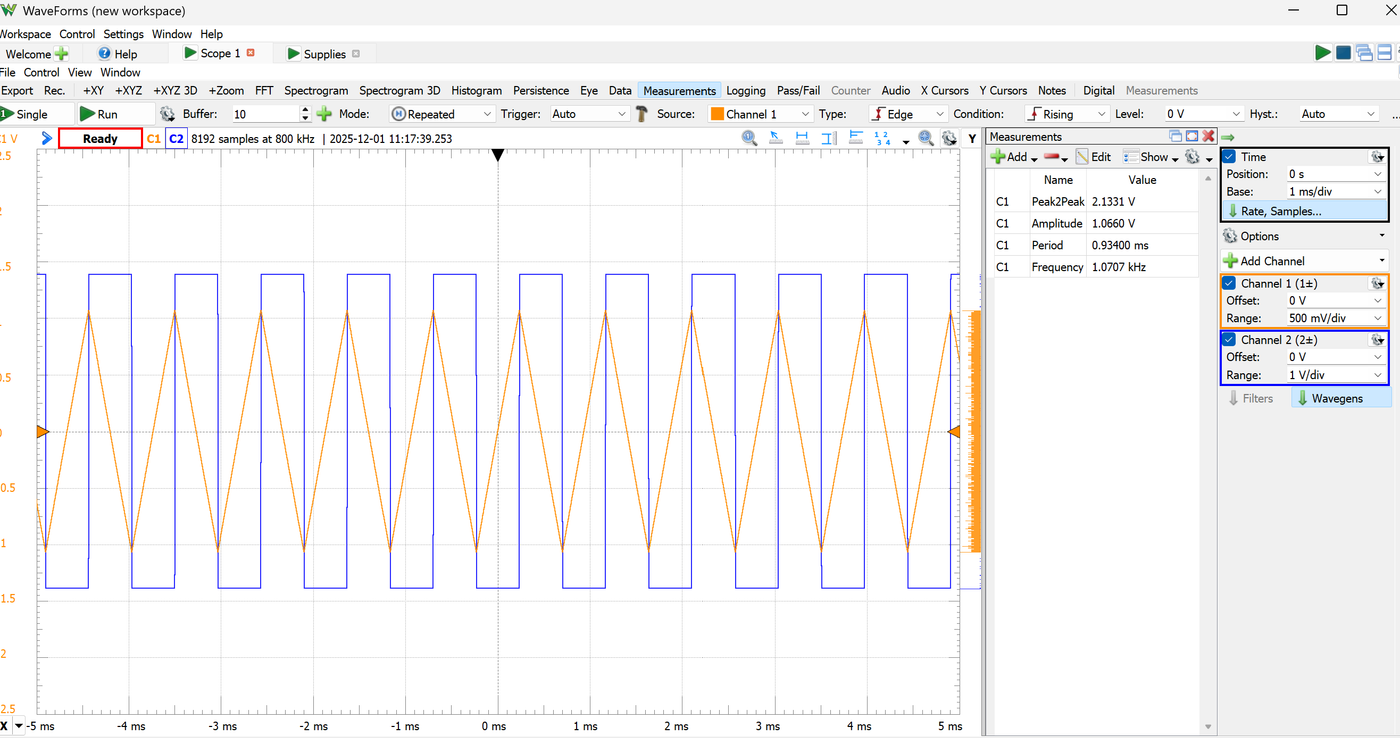This screenshot has height=738, width=1400.
Task: Open plot settings gear above plot
Action: (947, 139)
